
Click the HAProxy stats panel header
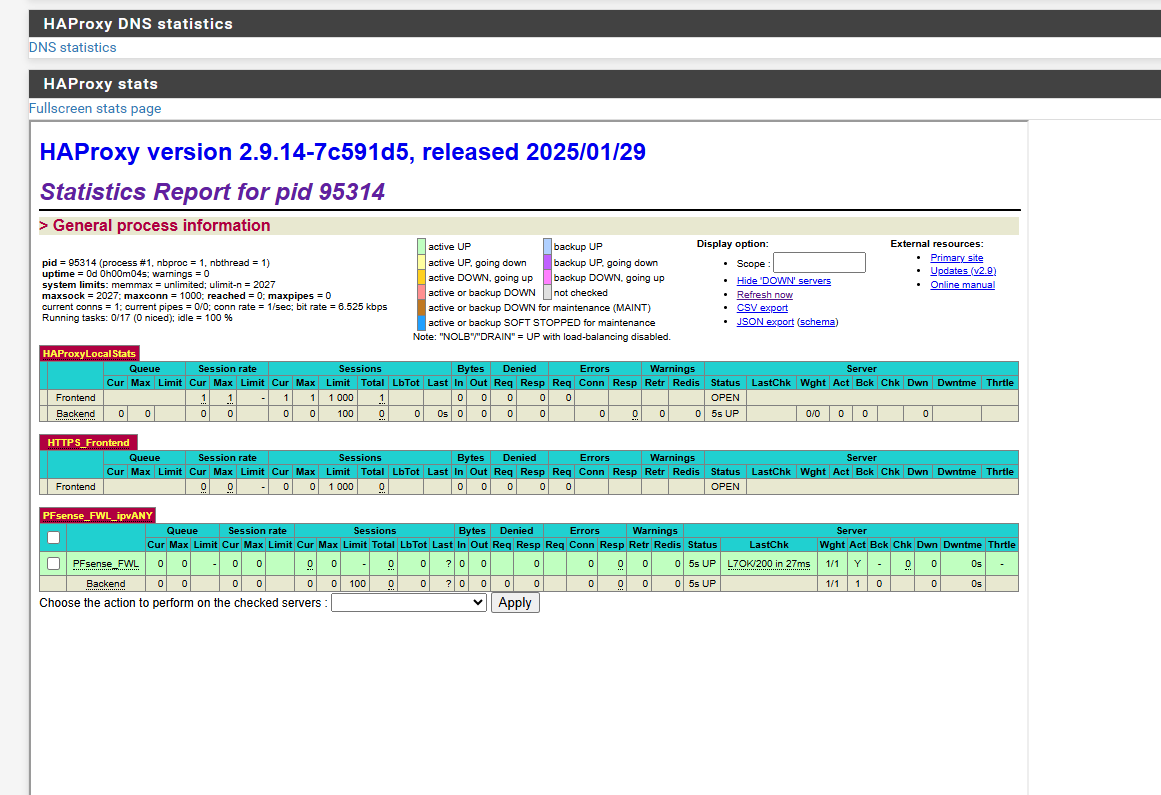(x=595, y=84)
